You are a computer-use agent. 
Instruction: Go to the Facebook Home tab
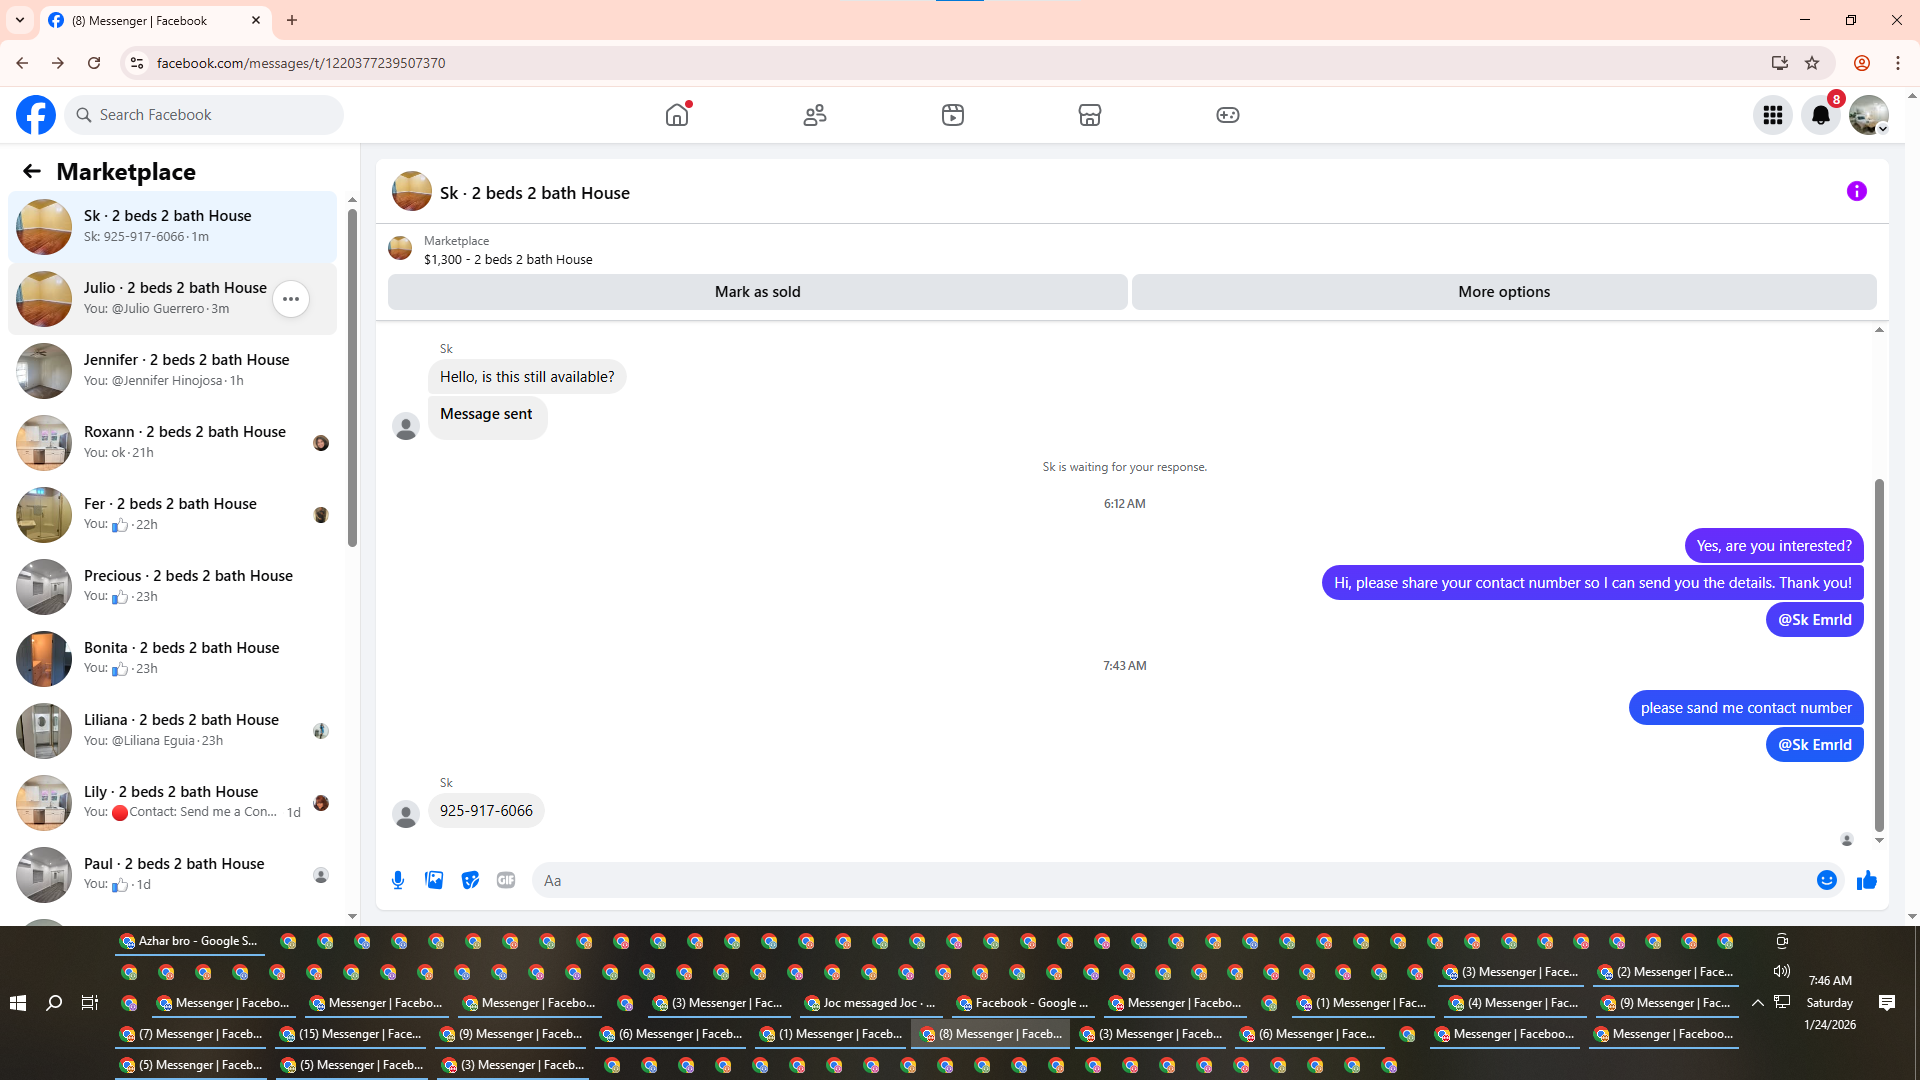[677, 115]
